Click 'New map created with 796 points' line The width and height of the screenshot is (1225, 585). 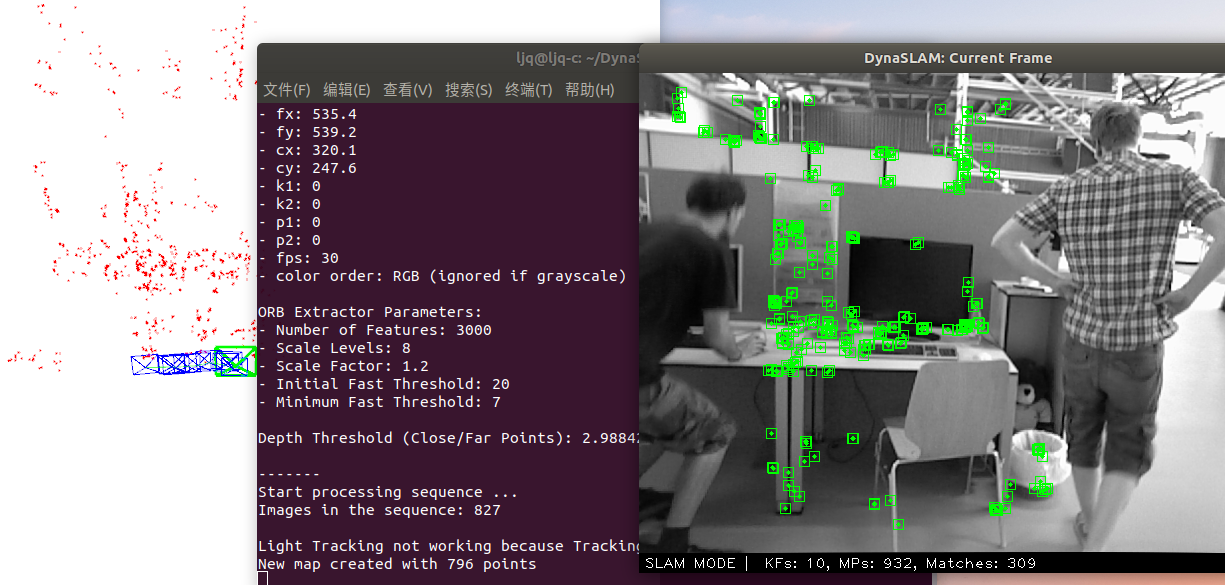click(x=397, y=564)
